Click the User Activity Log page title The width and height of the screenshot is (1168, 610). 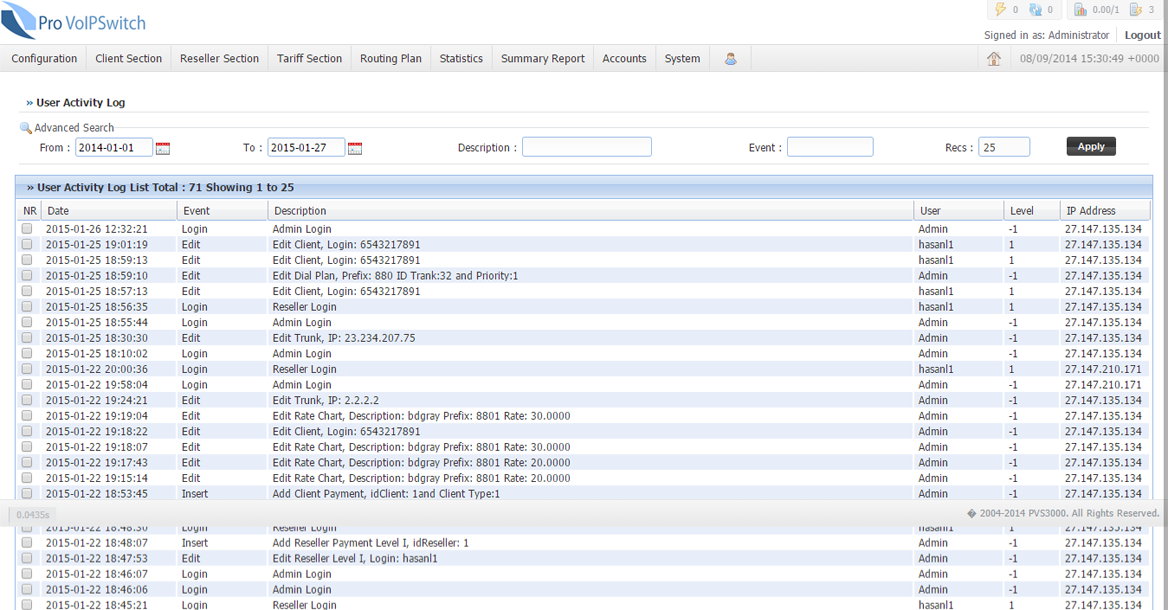[x=80, y=103]
